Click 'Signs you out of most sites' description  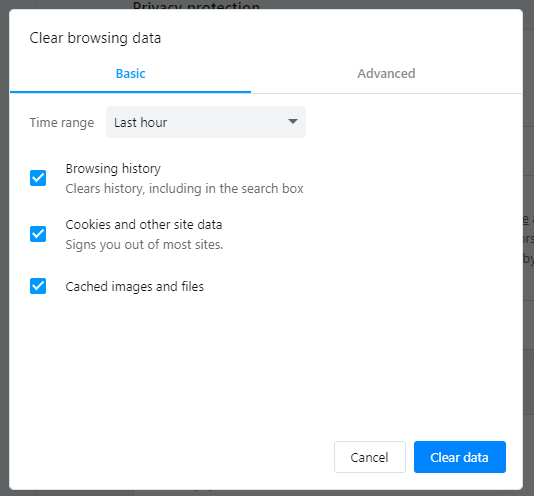pos(144,245)
